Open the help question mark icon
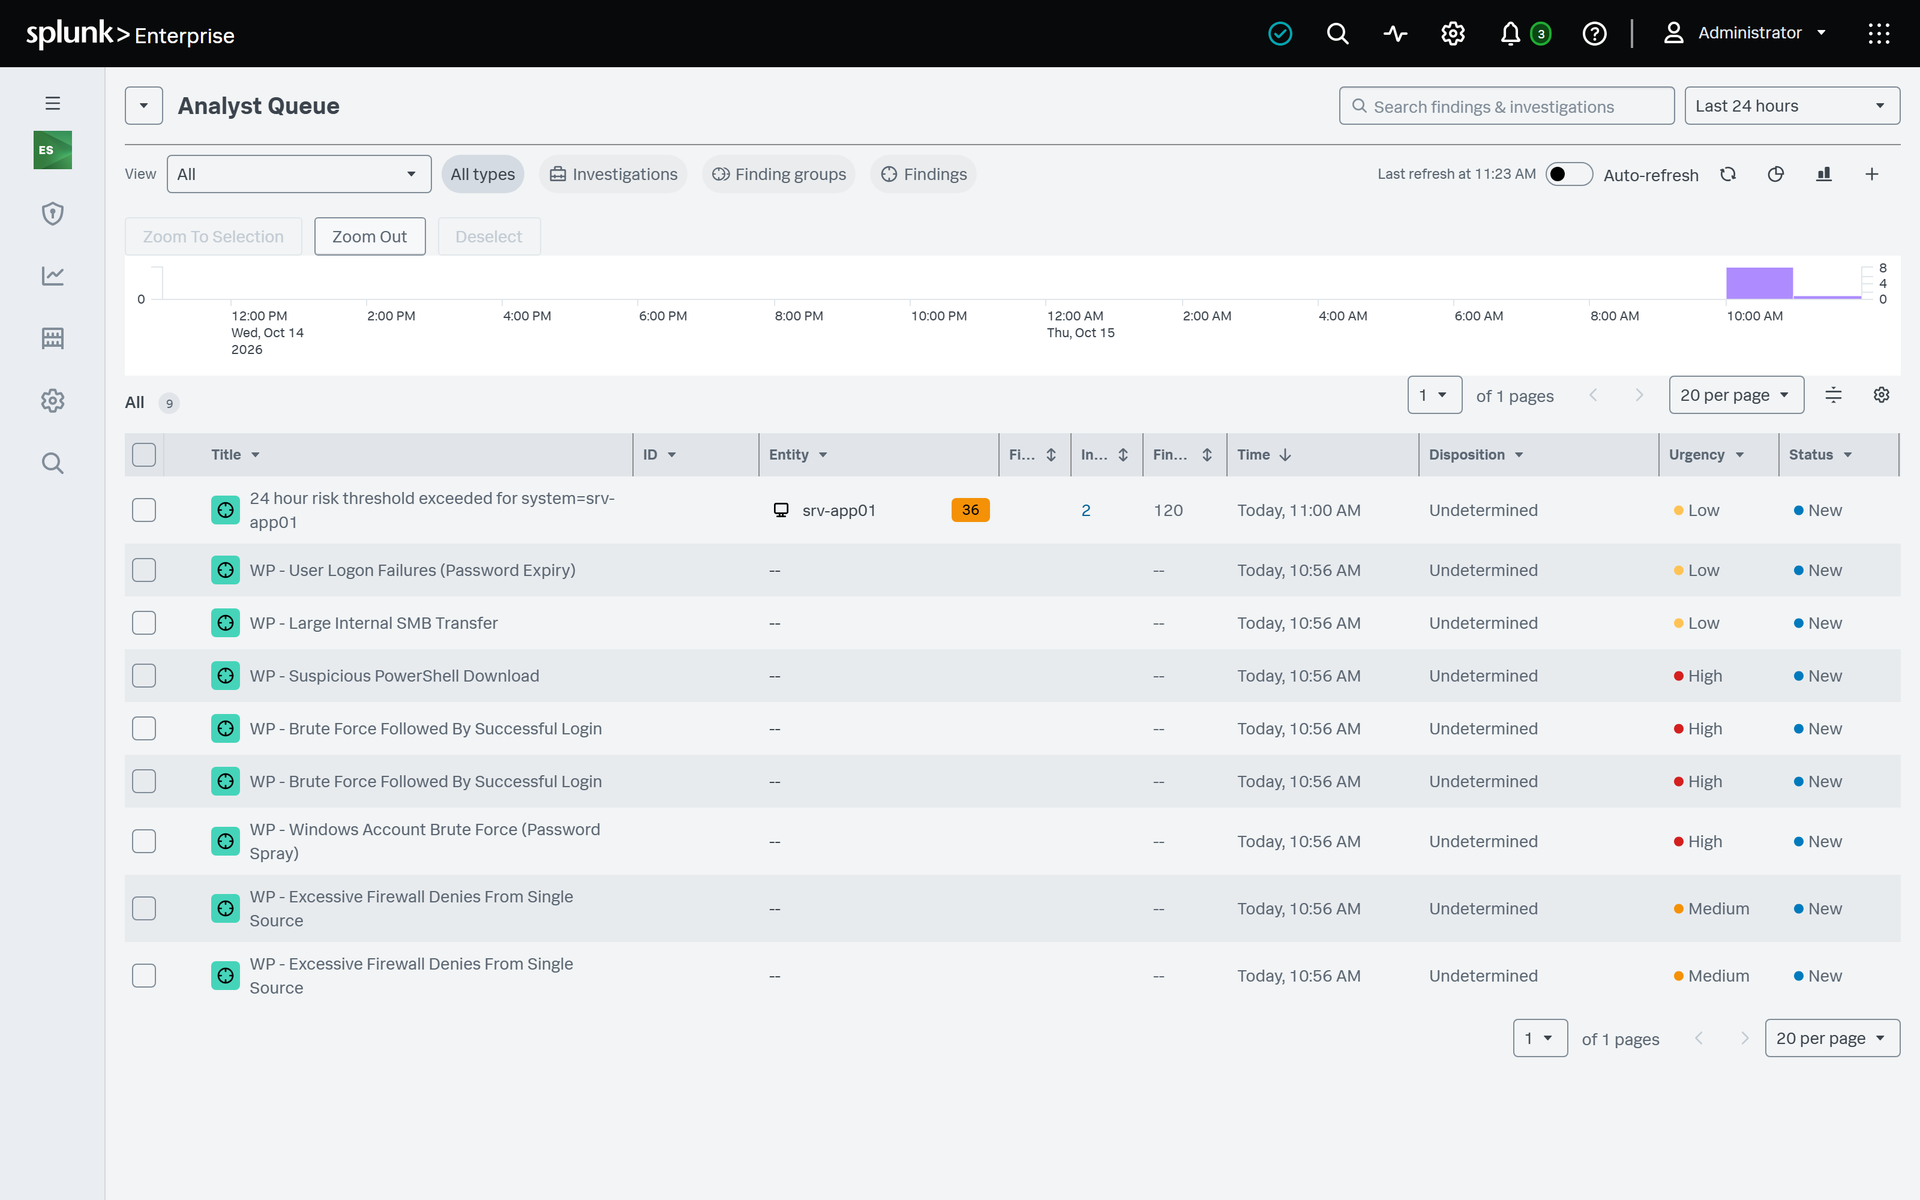1920x1200 pixels. [x=1595, y=34]
